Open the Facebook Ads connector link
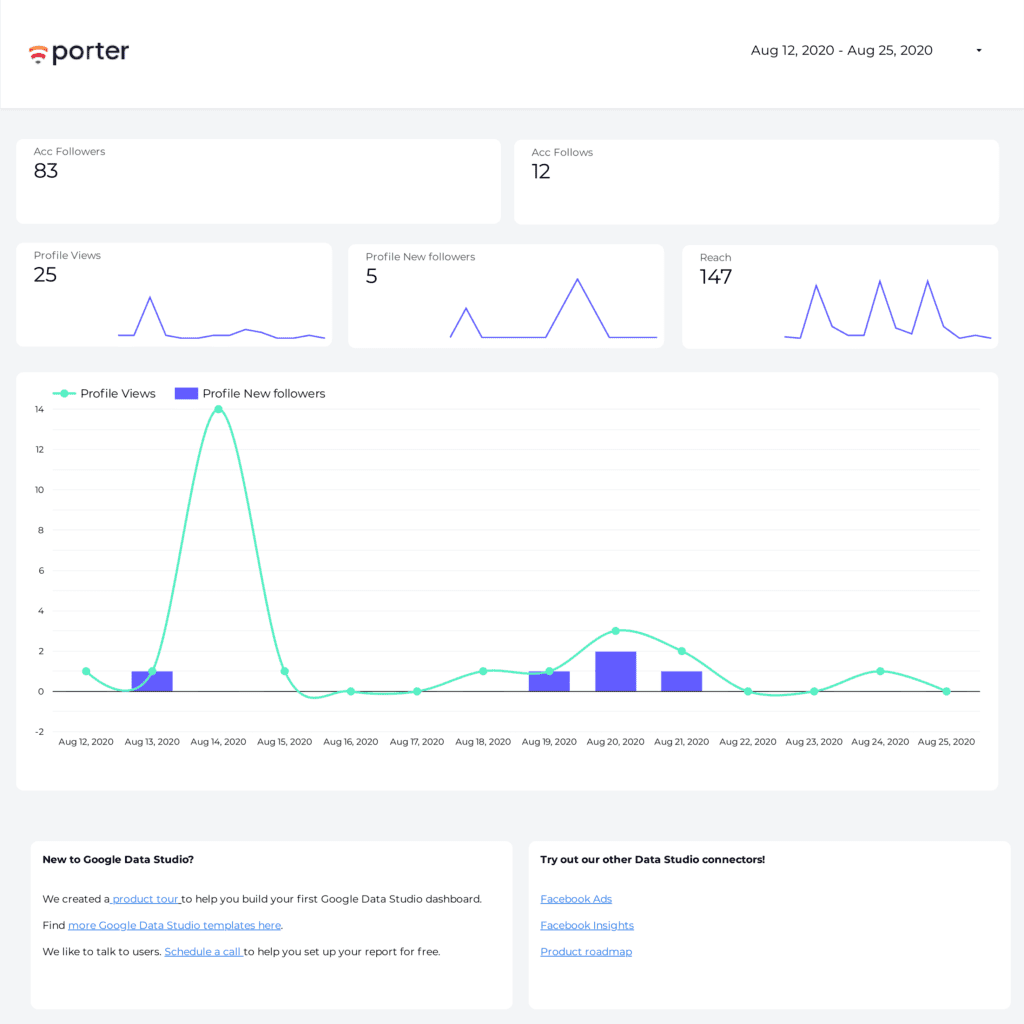 tap(576, 899)
